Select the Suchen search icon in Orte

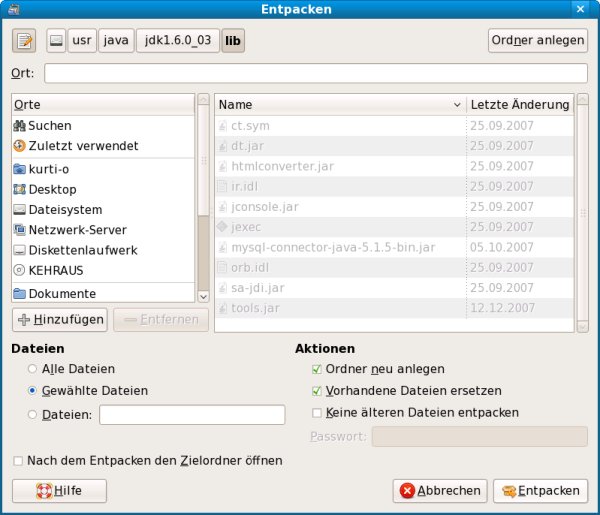[x=20, y=126]
